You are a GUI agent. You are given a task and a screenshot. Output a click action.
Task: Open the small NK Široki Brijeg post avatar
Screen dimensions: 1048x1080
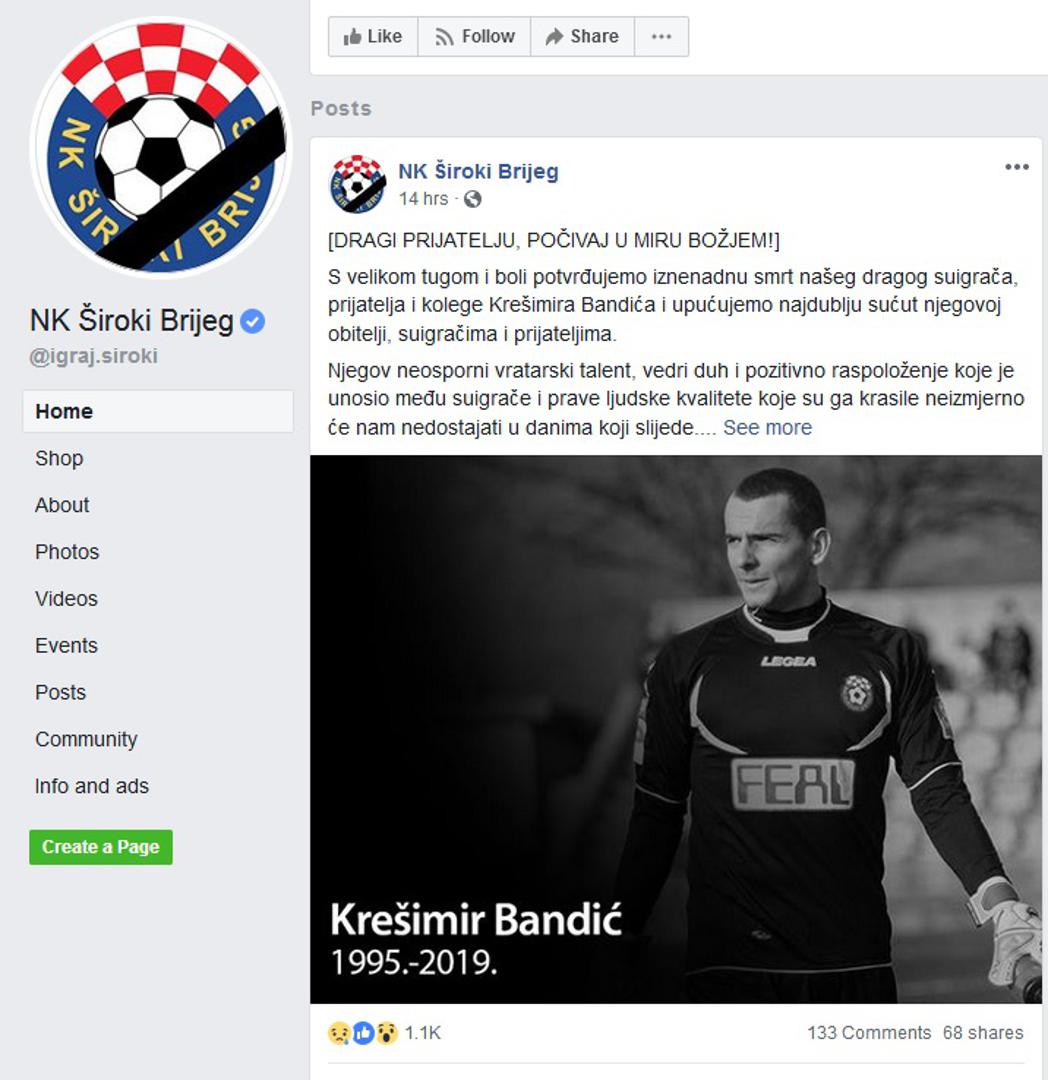click(357, 184)
